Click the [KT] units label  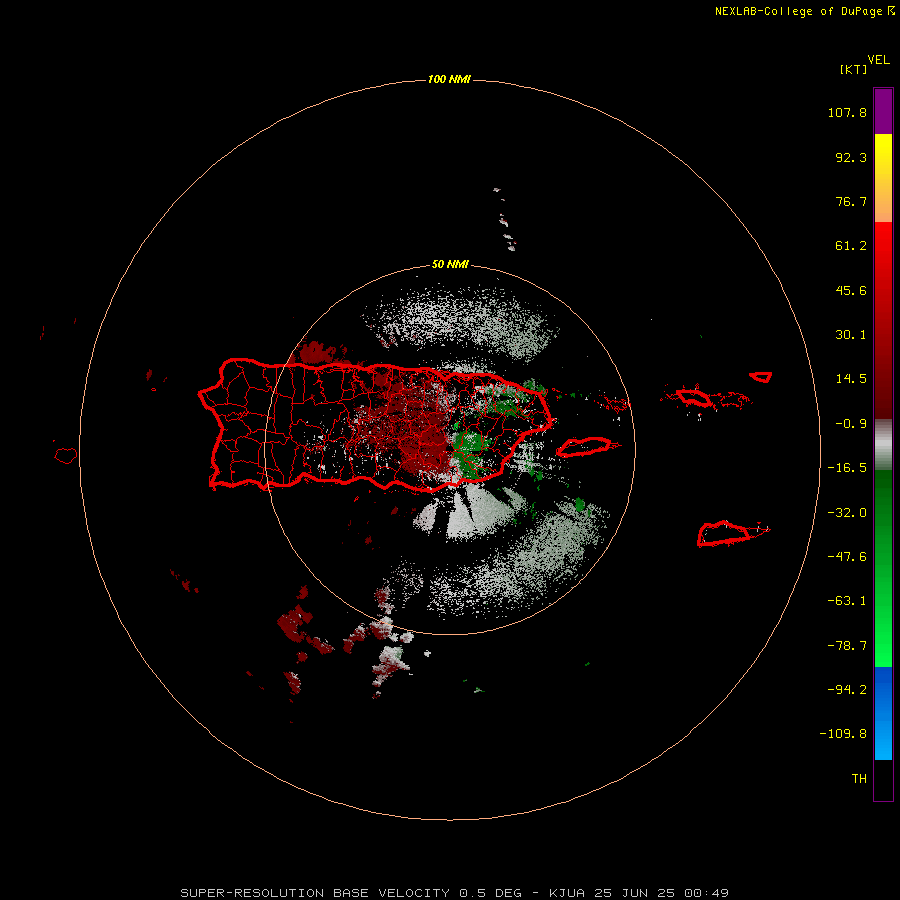854,69
